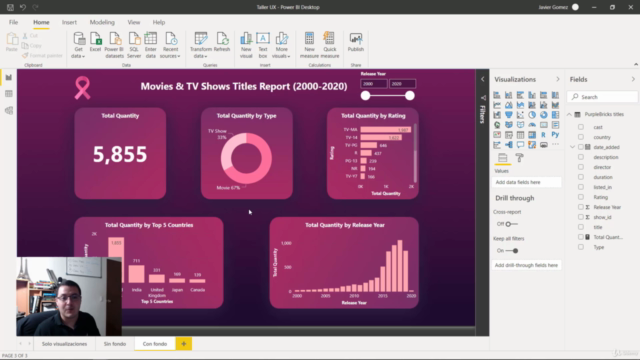This screenshot has height=360, width=640.
Task: Collapse the Fields pane chevron
Action: point(633,79)
